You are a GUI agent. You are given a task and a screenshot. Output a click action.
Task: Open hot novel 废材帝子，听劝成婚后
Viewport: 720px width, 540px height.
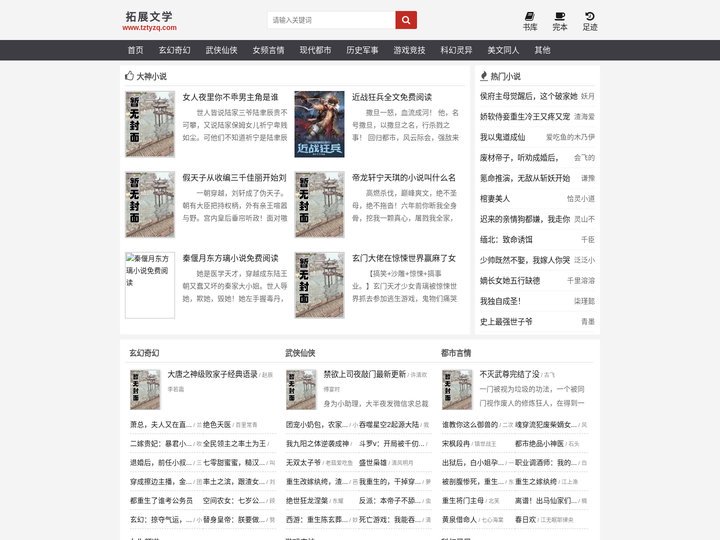coord(519,158)
